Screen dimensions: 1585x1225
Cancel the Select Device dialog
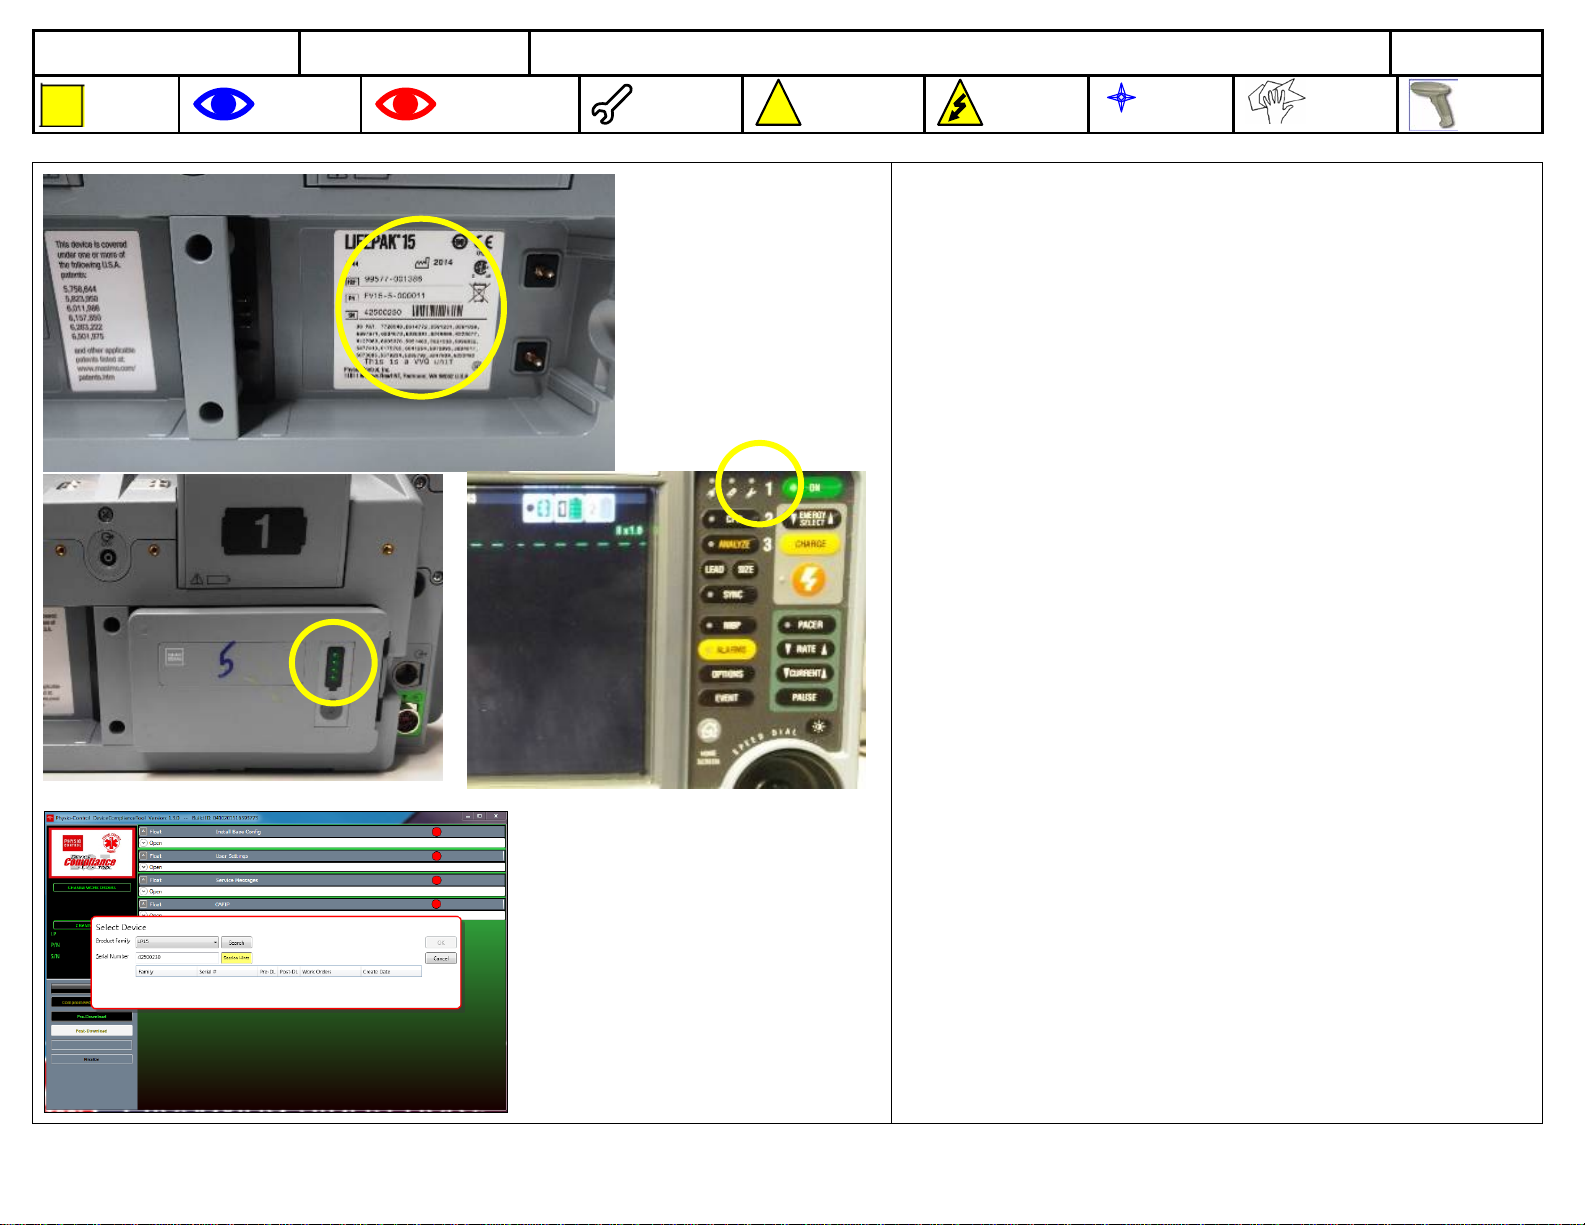pyautogui.click(x=441, y=958)
